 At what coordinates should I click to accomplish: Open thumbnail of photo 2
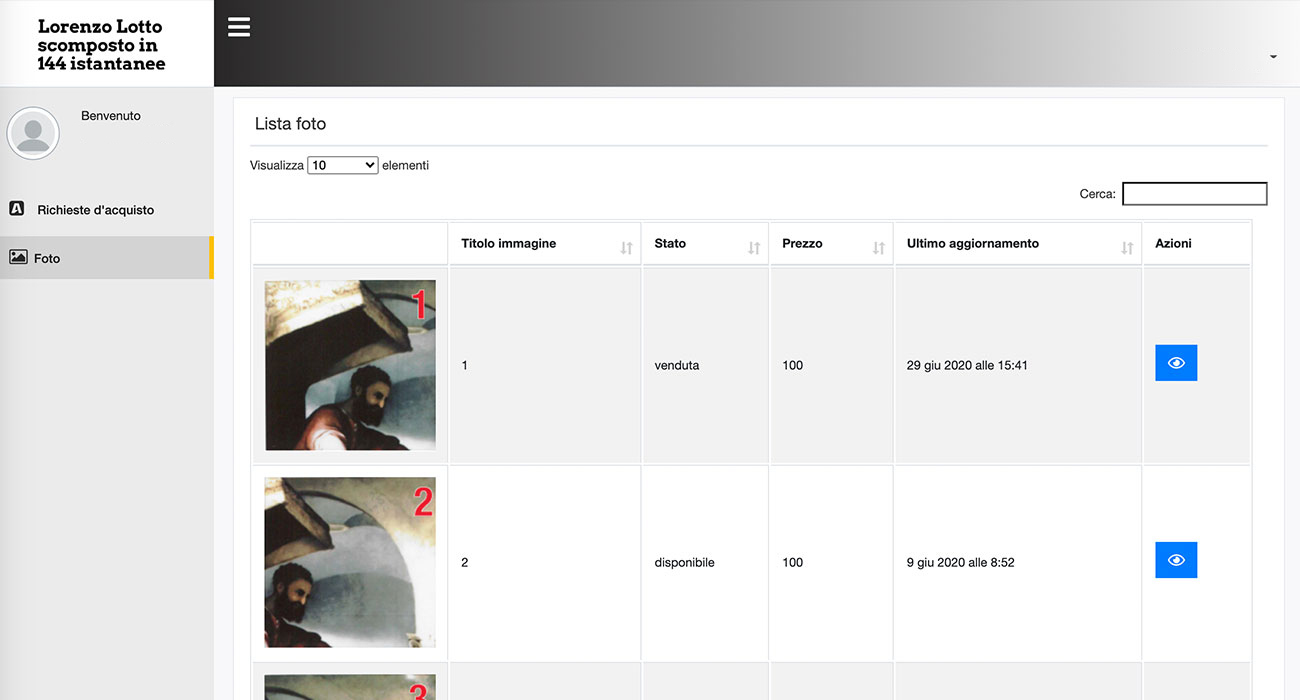pyautogui.click(x=350, y=562)
